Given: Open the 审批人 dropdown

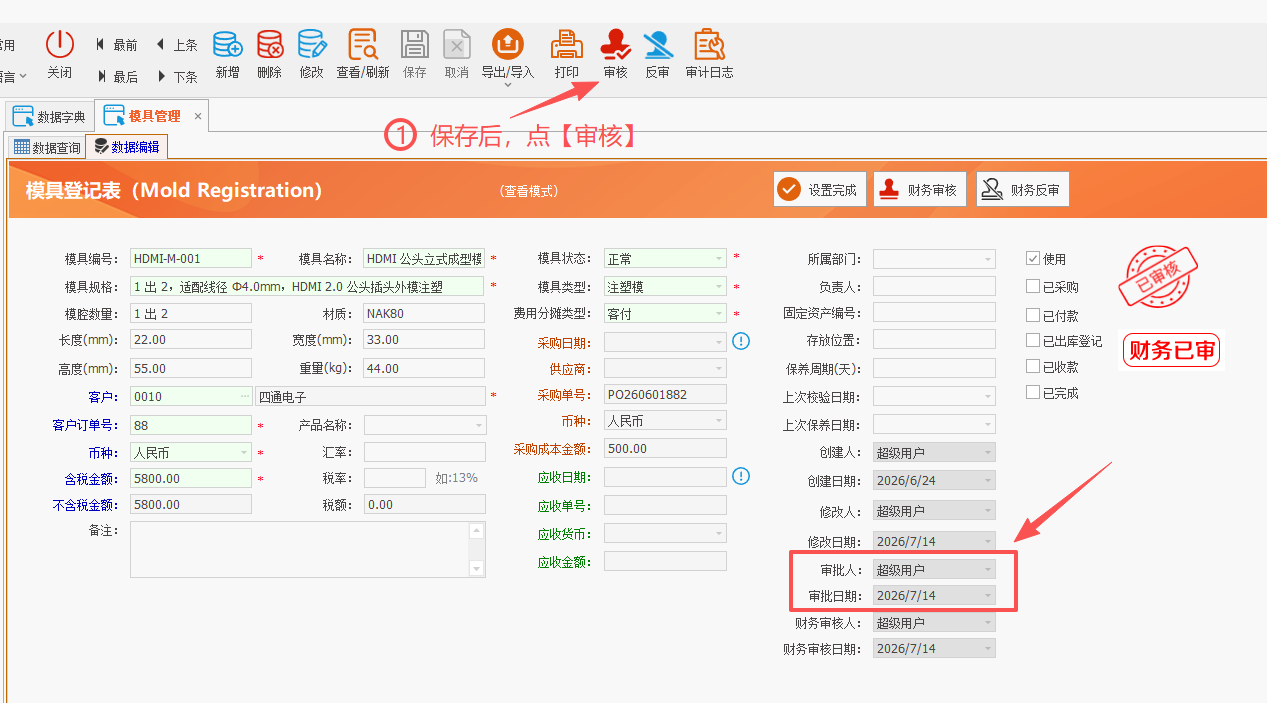Looking at the screenshot, I should pyautogui.click(x=988, y=570).
